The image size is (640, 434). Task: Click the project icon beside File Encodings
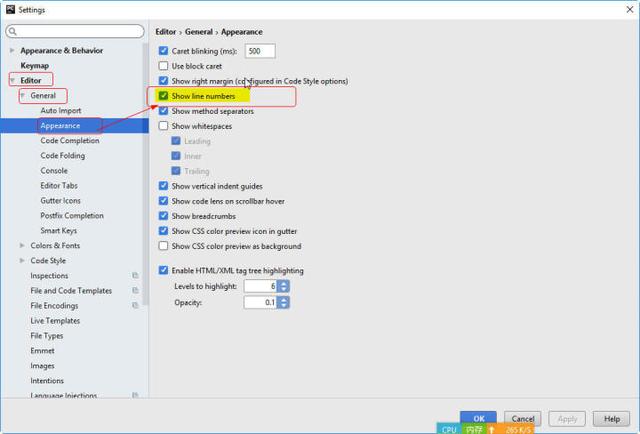pos(135,306)
